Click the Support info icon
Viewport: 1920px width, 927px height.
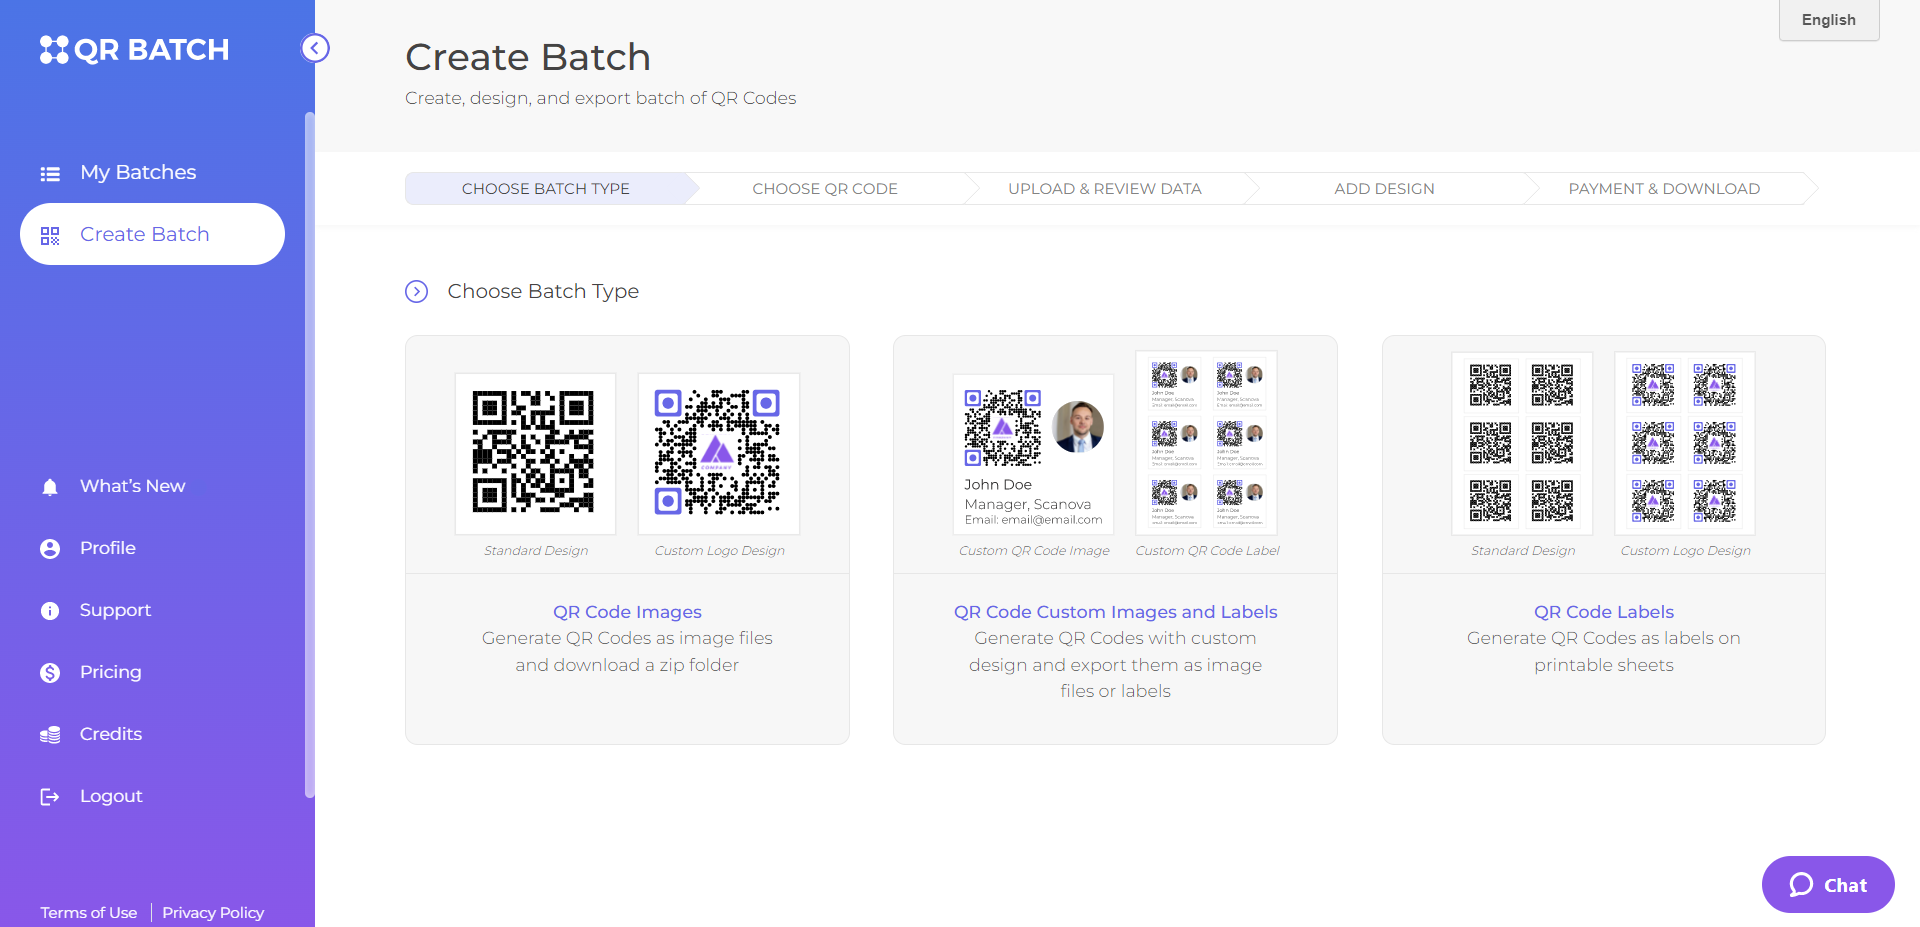(x=50, y=611)
